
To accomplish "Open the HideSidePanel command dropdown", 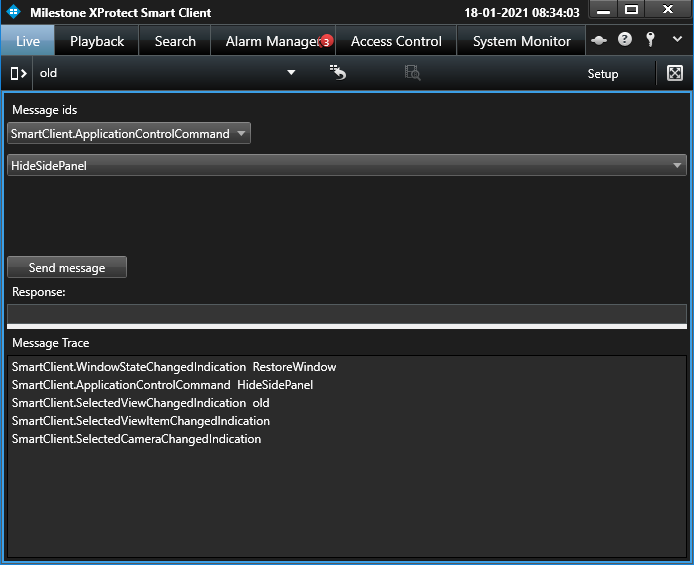I will coord(347,165).
